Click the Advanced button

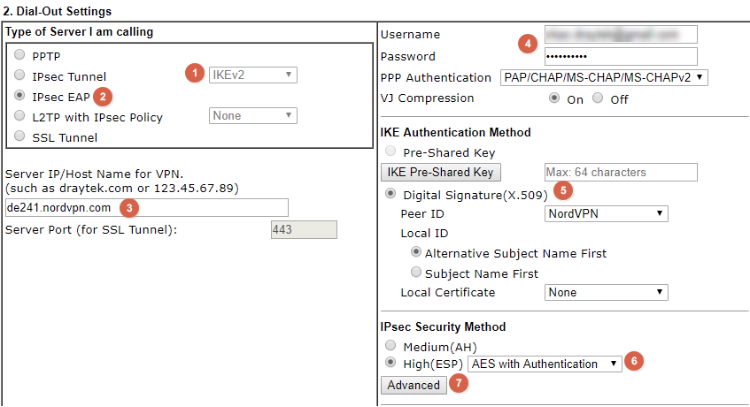tap(413, 385)
